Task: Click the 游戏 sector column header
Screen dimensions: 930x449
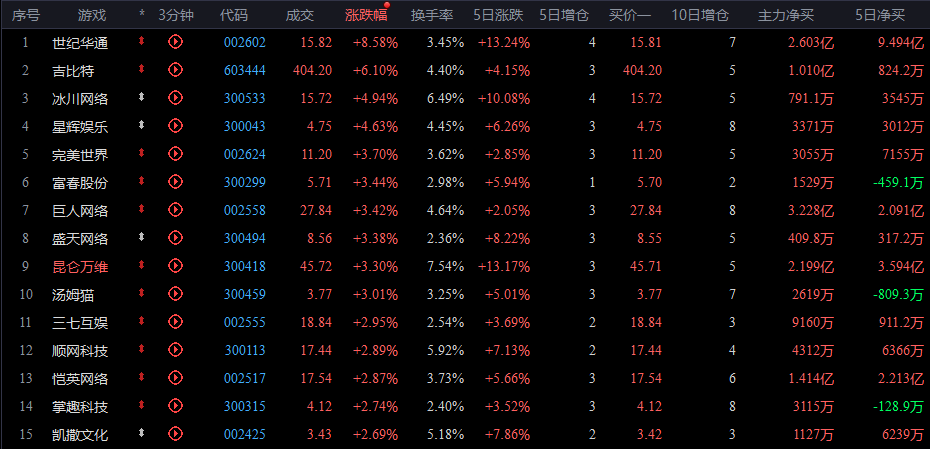Action: 92,15
